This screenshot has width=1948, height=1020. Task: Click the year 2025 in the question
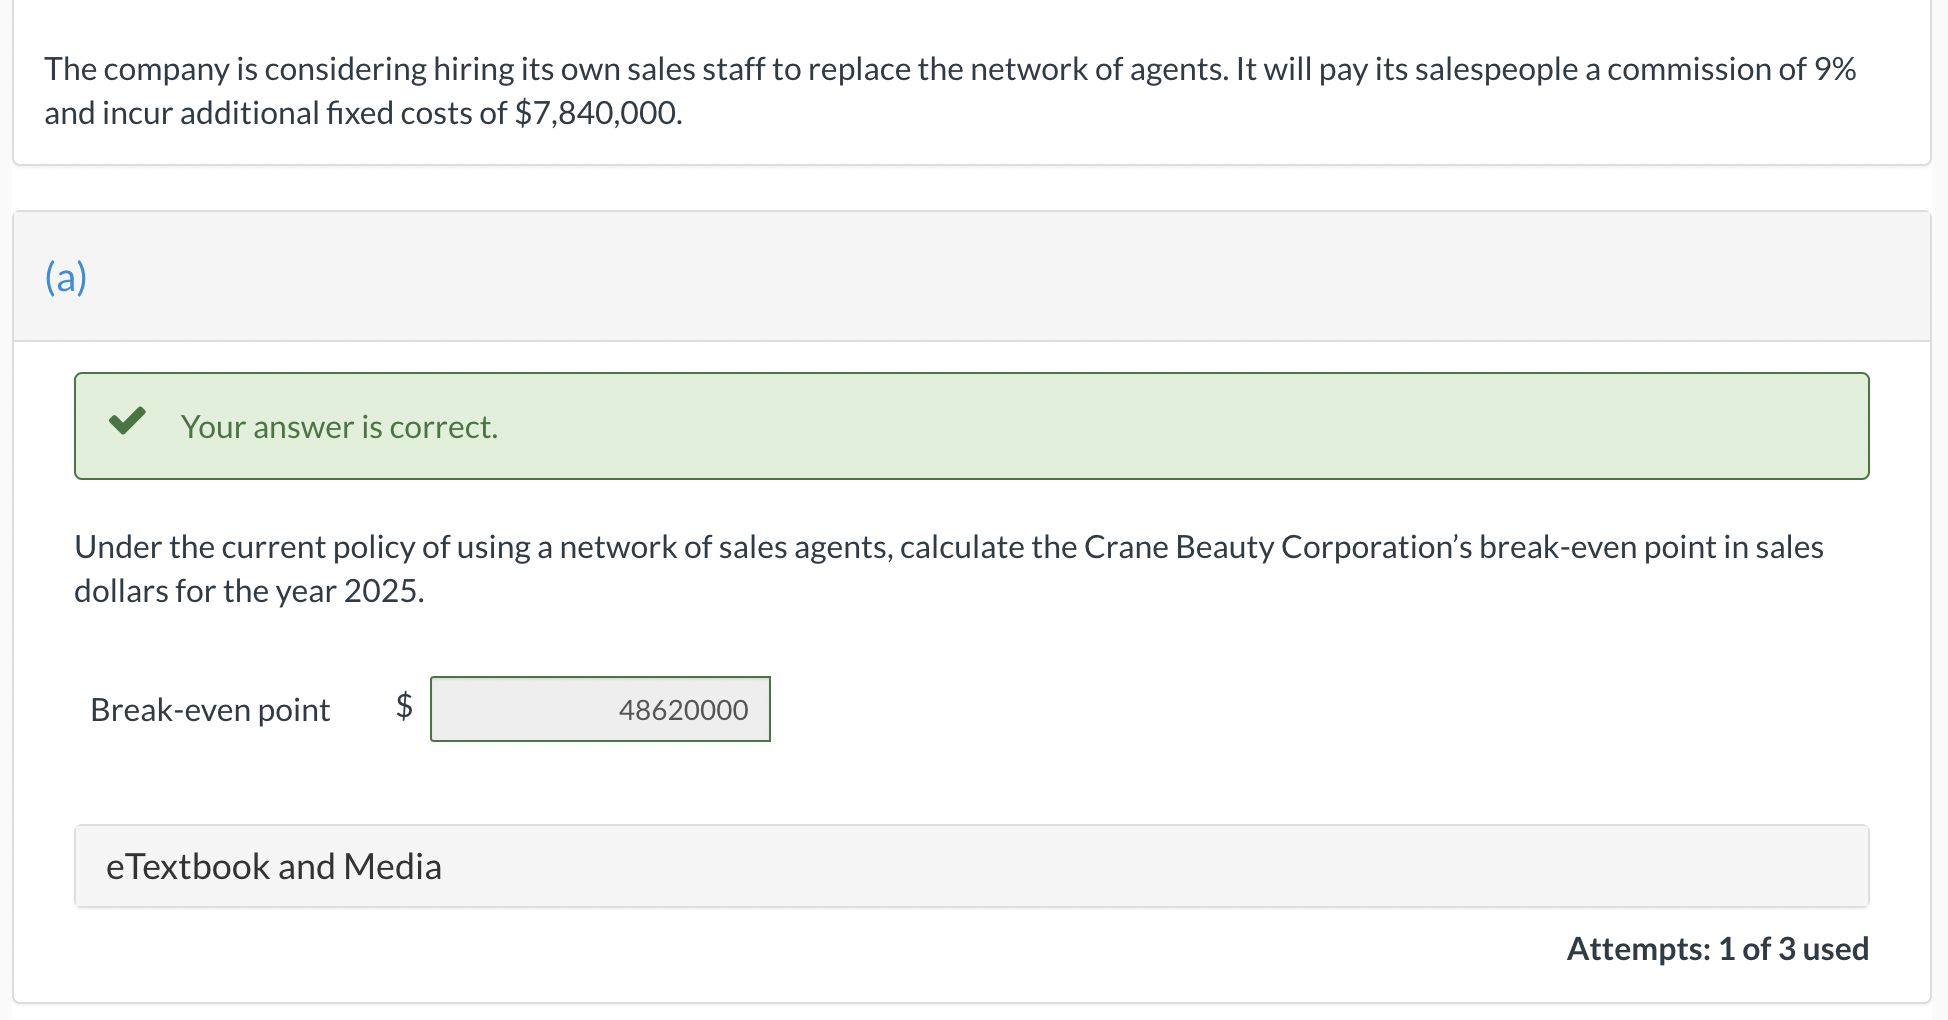[x=383, y=591]
